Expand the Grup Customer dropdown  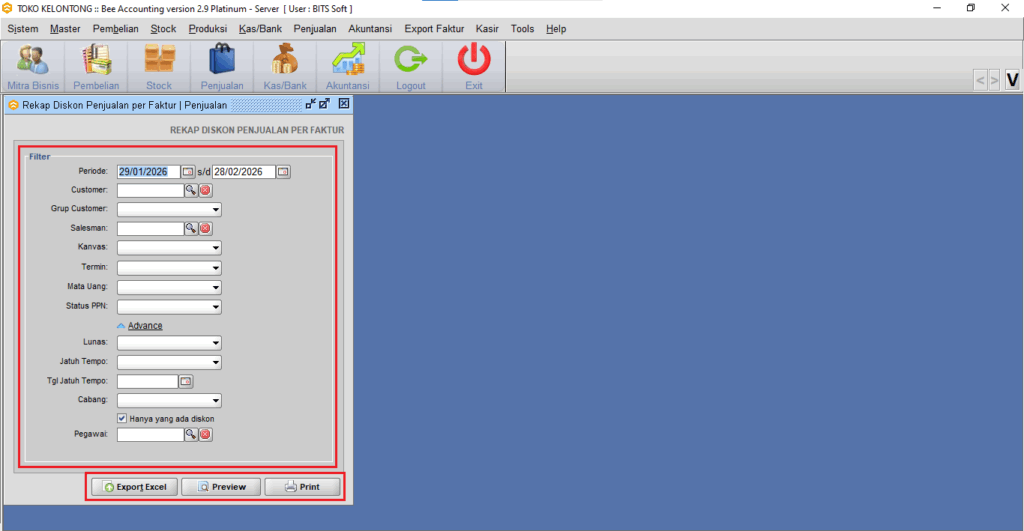(x=215, y=210)
